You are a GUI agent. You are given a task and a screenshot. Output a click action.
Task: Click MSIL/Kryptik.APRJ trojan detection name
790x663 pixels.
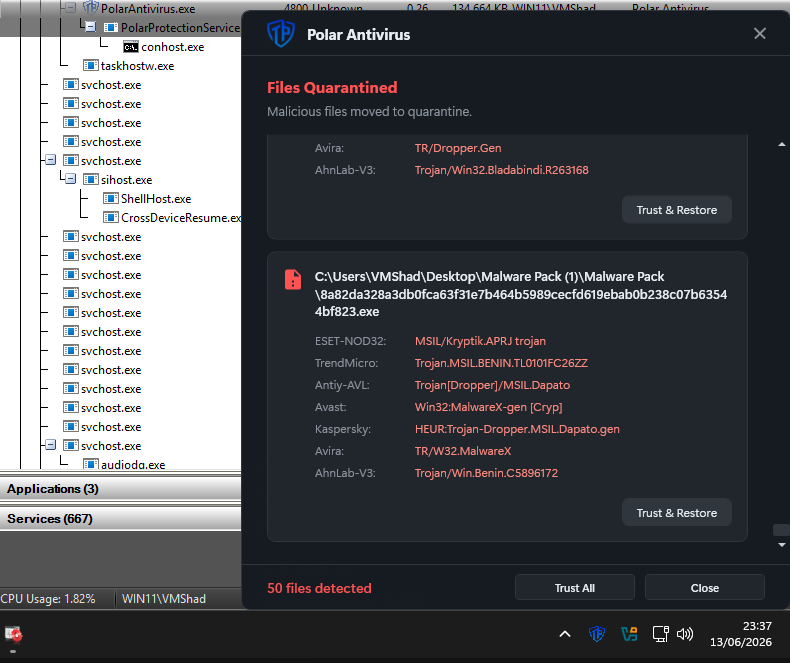click(480, 341)
